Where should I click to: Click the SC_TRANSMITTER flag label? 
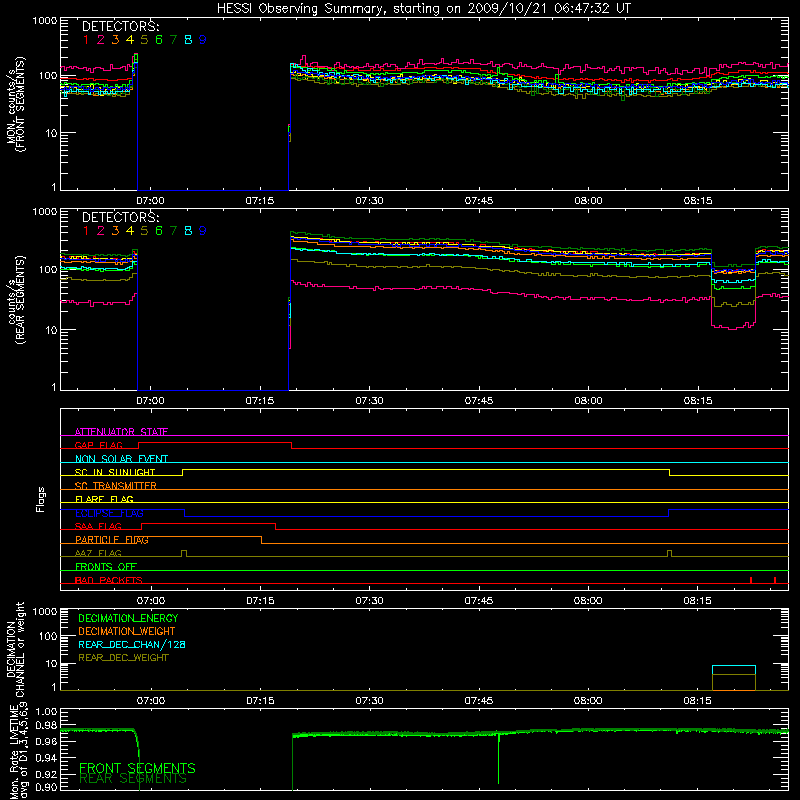point(116,485)
